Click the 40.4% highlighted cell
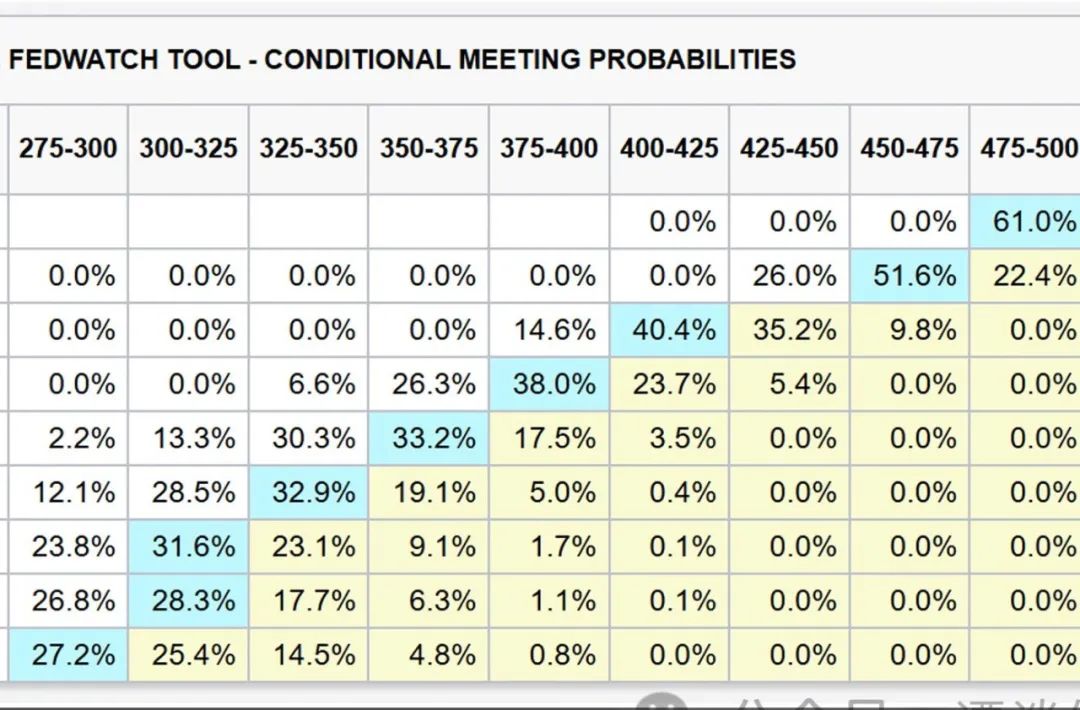This screenshot has height=710, width=1080. click(x=674, y=330)
